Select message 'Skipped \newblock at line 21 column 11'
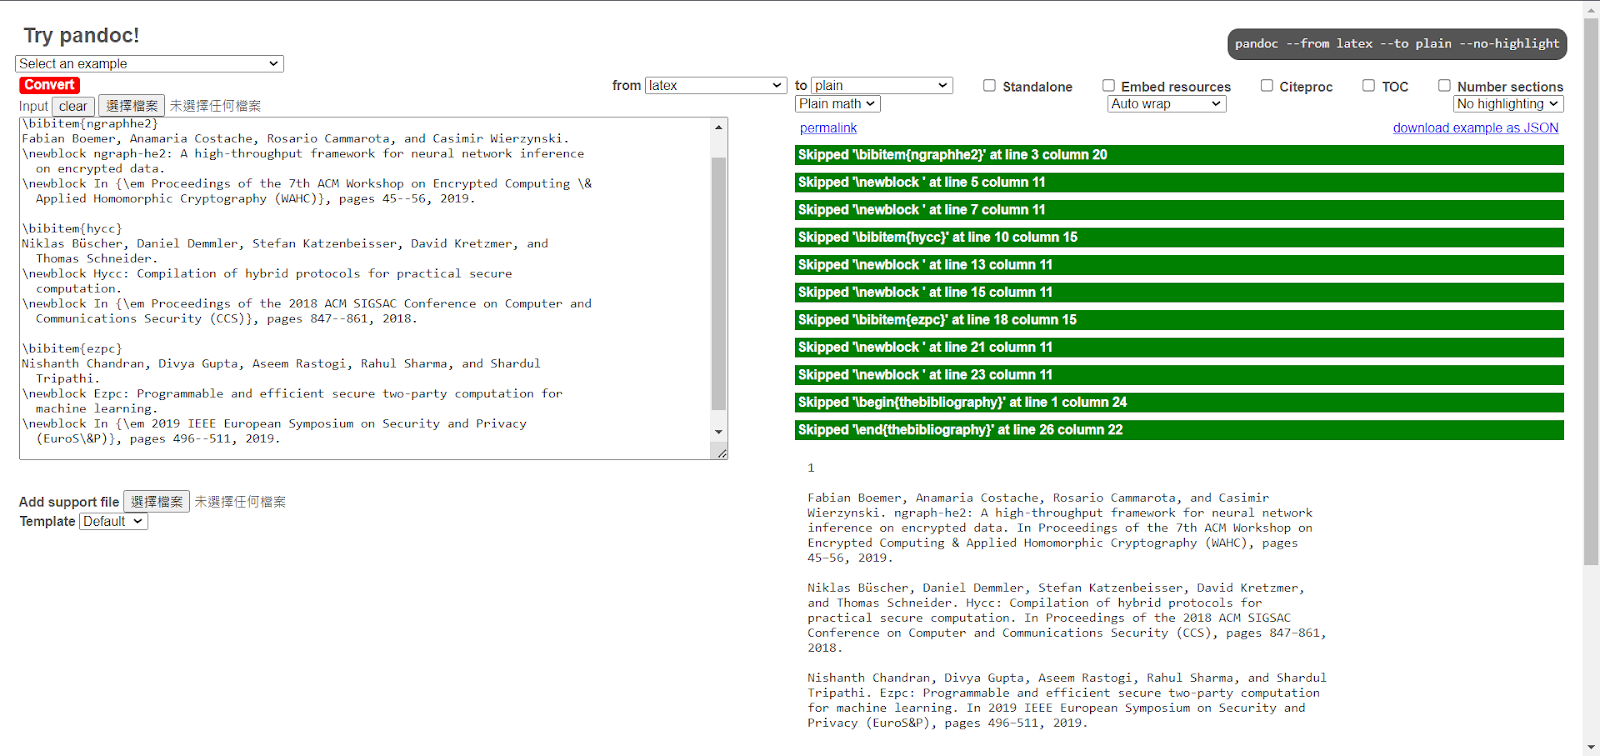 [x=1179, y=347]
